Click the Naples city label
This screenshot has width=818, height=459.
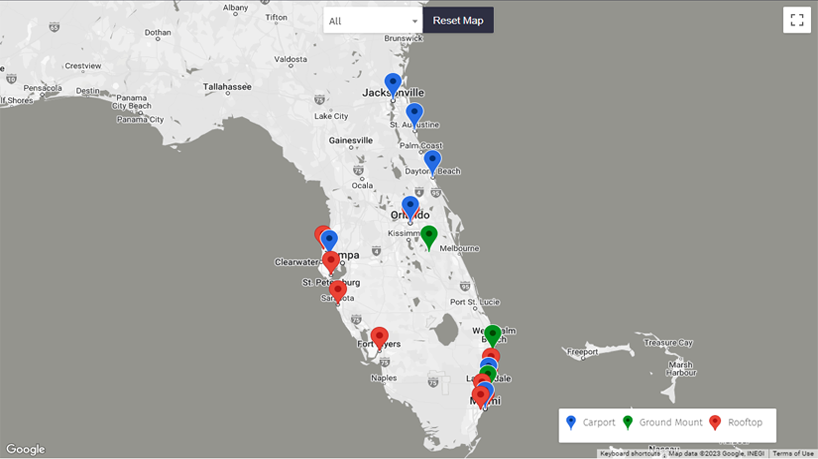pos(383,378)
